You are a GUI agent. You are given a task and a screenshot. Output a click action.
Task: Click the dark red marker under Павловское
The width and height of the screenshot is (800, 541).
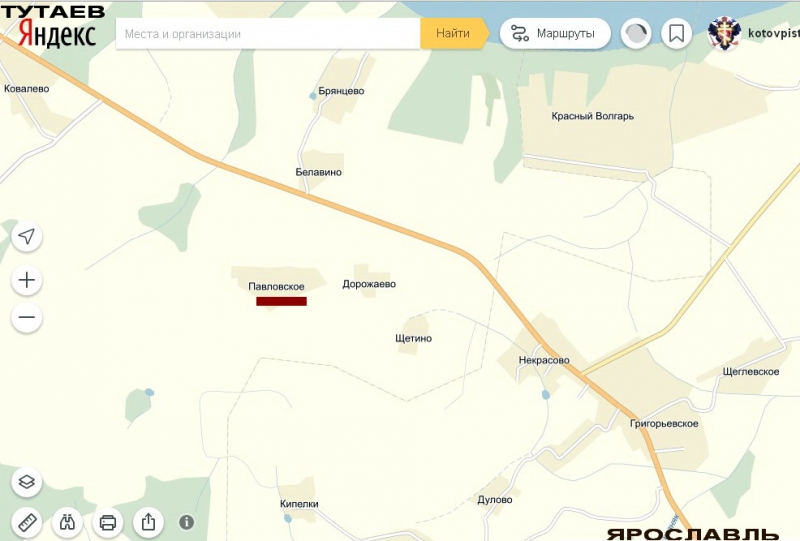(x=281, y=300)
